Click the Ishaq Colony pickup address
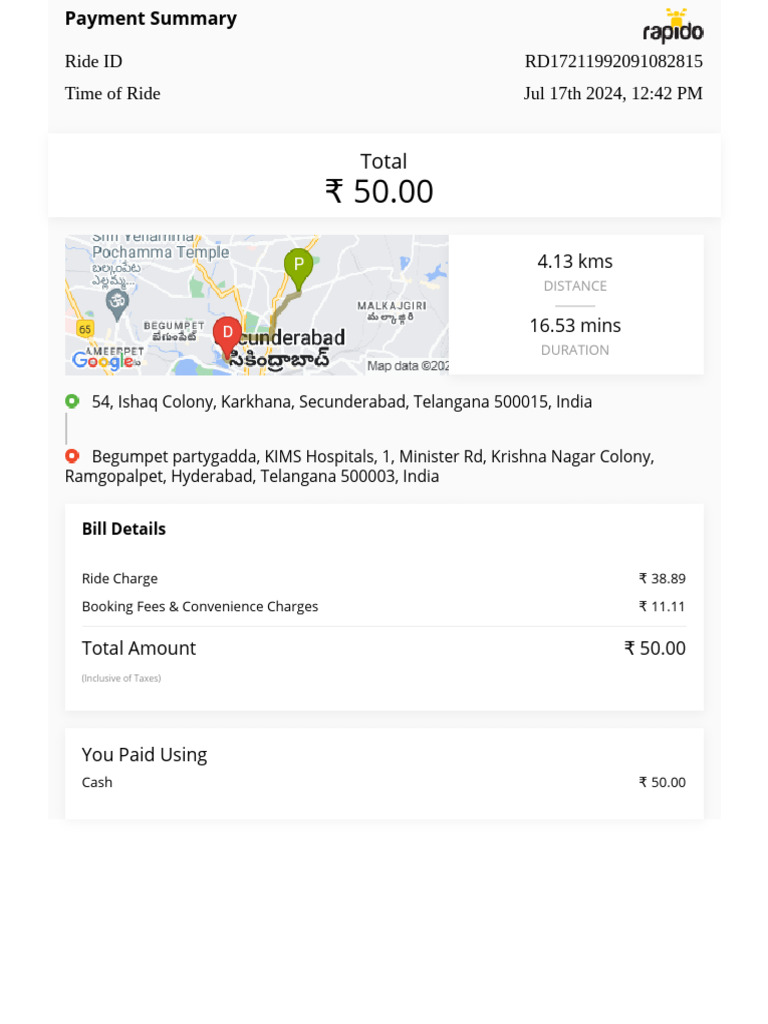The width and height of the screenshot is (768, 1024). pyautogui.click(x=342, y=402)
